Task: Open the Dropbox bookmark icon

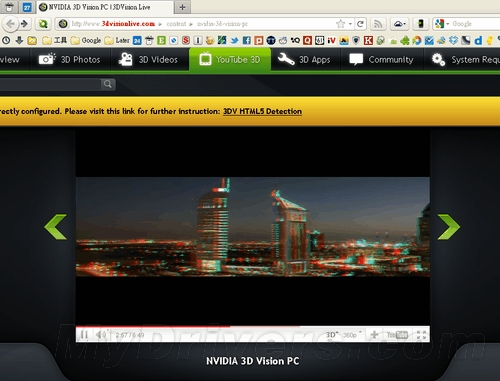Action: point(453,40)
